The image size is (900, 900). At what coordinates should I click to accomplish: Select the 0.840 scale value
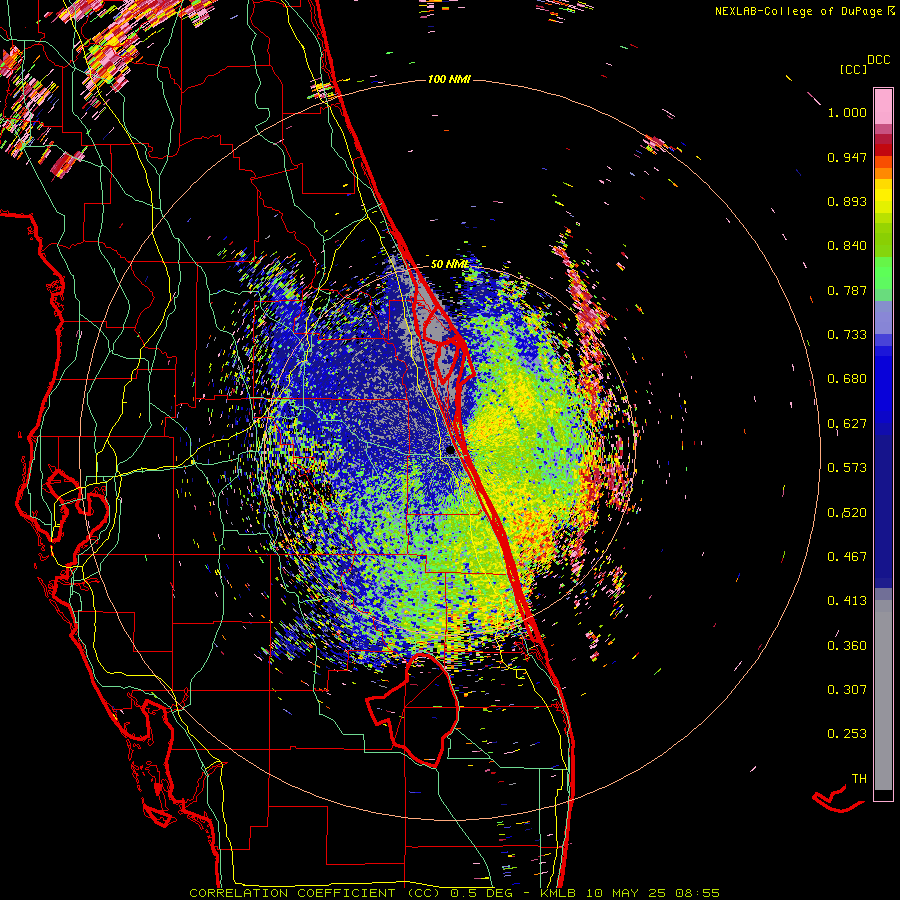(847, 246)
